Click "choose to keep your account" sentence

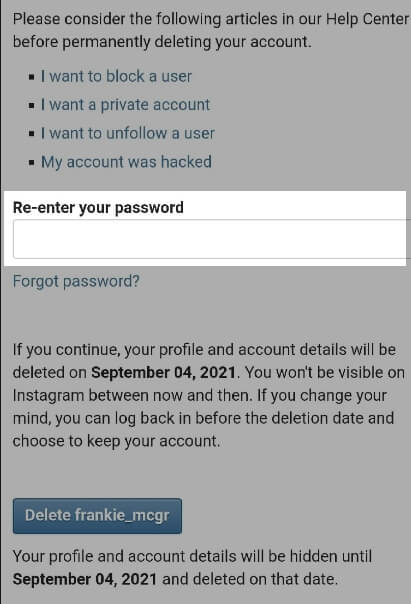click(x=116, y=441)
